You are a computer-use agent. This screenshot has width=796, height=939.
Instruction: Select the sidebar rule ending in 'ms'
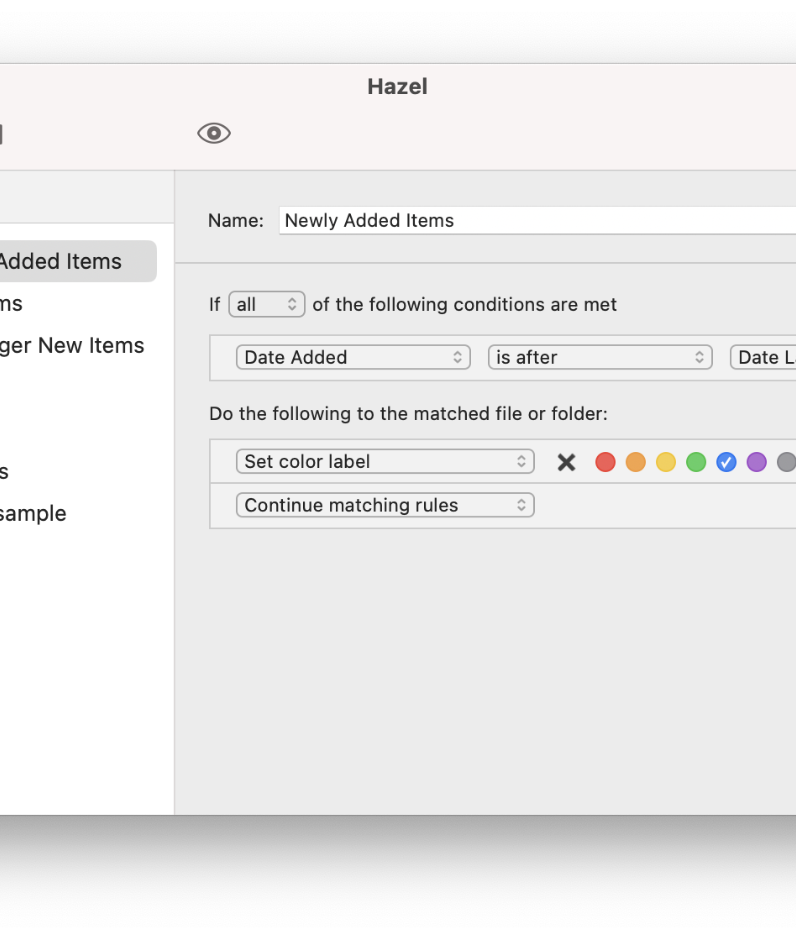[11, 304]
